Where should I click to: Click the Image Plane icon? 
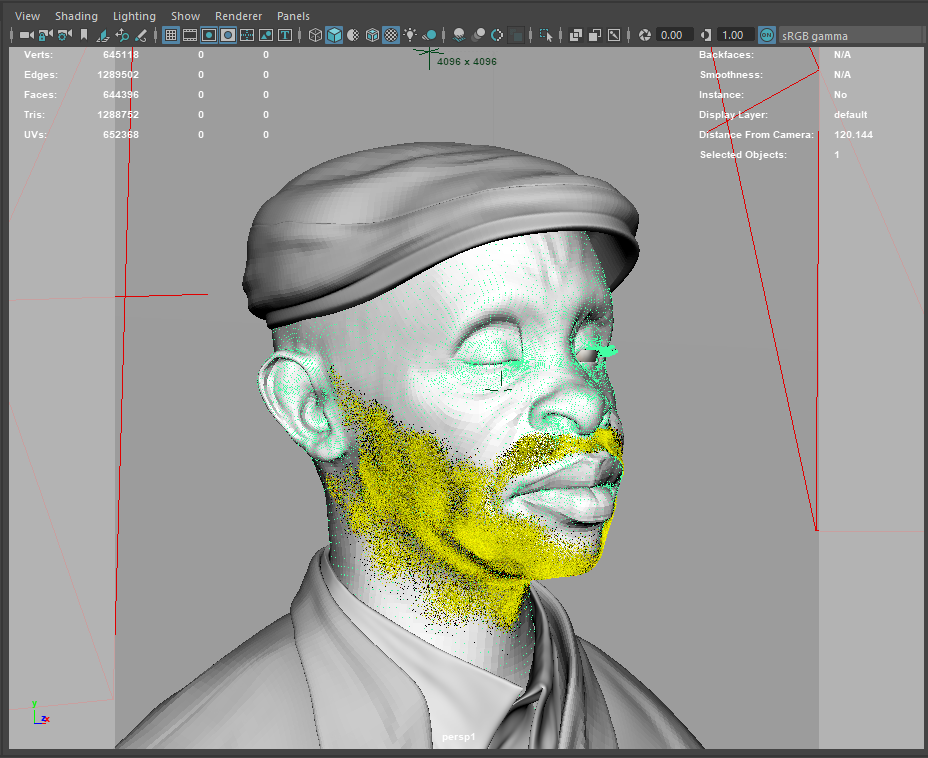pos(103,36)
